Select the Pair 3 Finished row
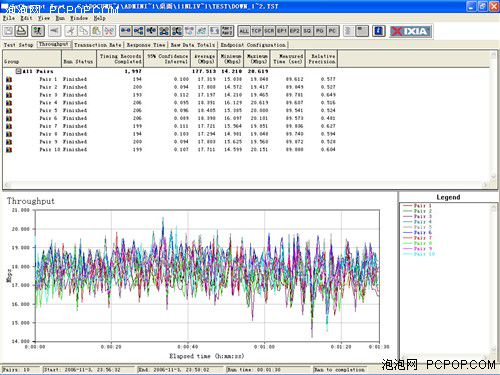 170,95
